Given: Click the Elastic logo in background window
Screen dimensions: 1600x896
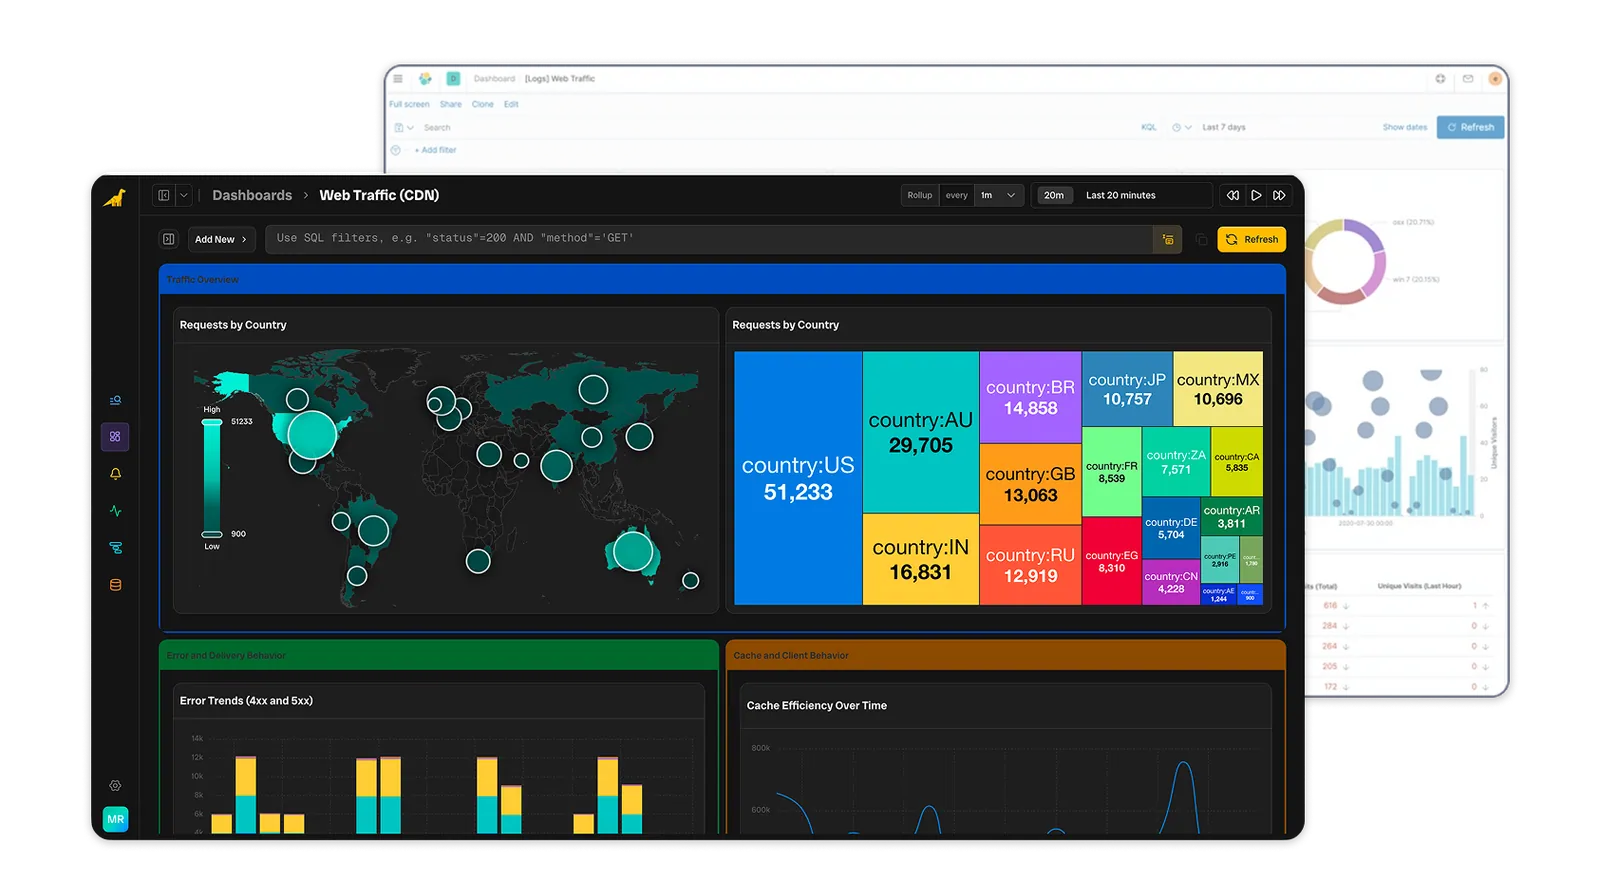Looking at the screenshot, I should tap(425, 78).
